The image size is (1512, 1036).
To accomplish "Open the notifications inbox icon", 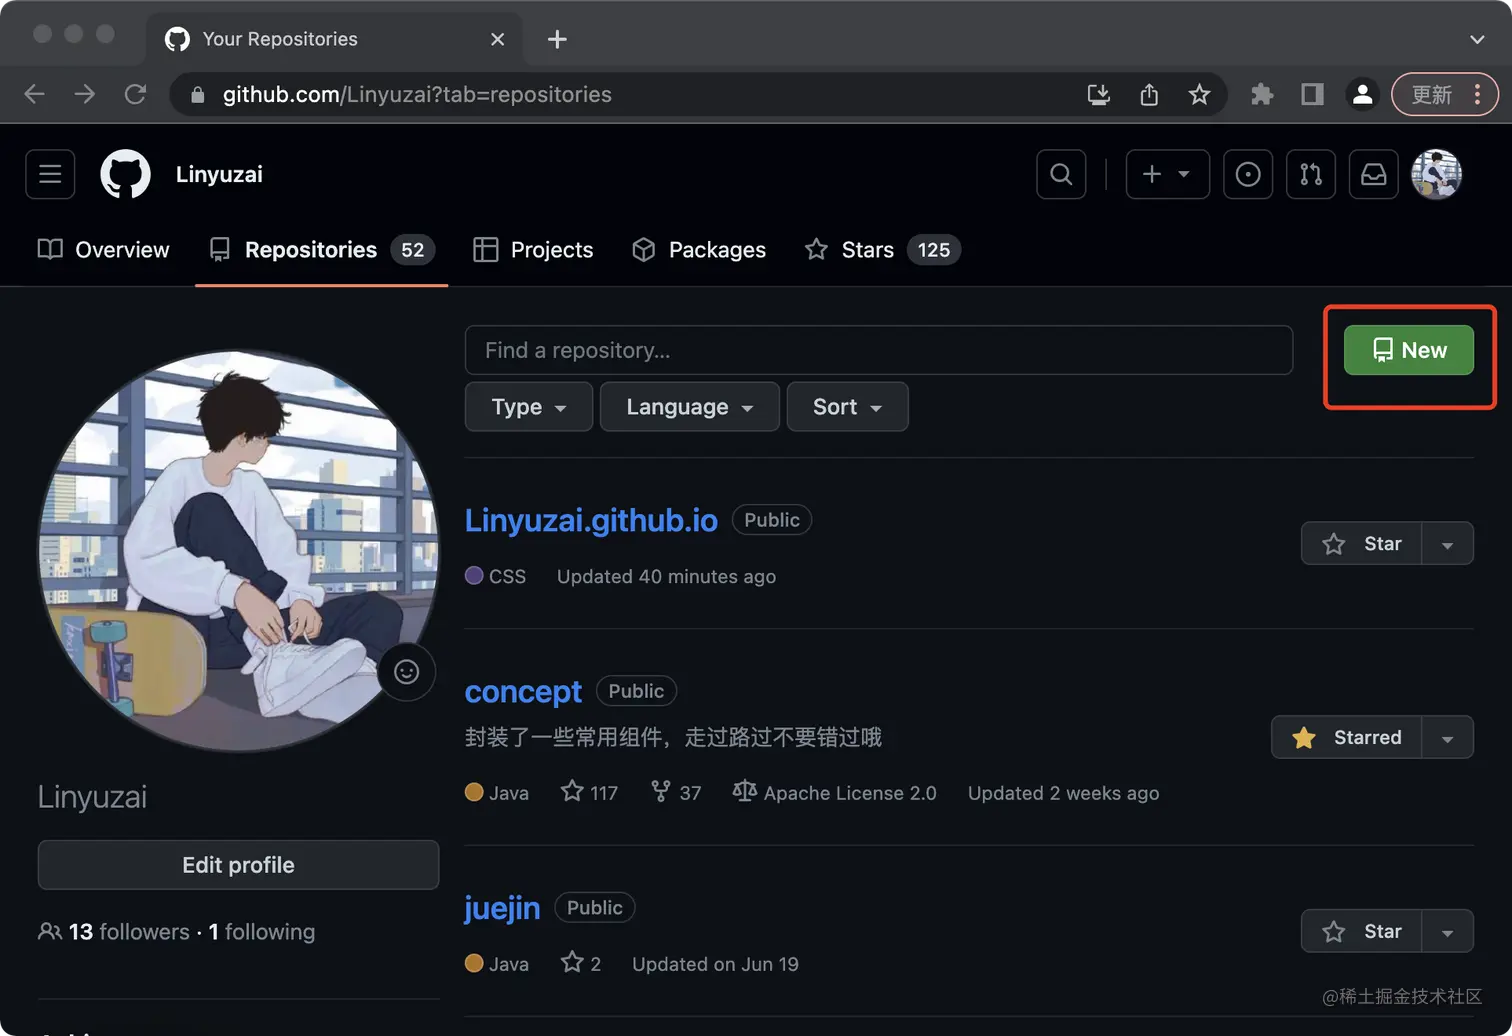I will [x=1374, y=174].
